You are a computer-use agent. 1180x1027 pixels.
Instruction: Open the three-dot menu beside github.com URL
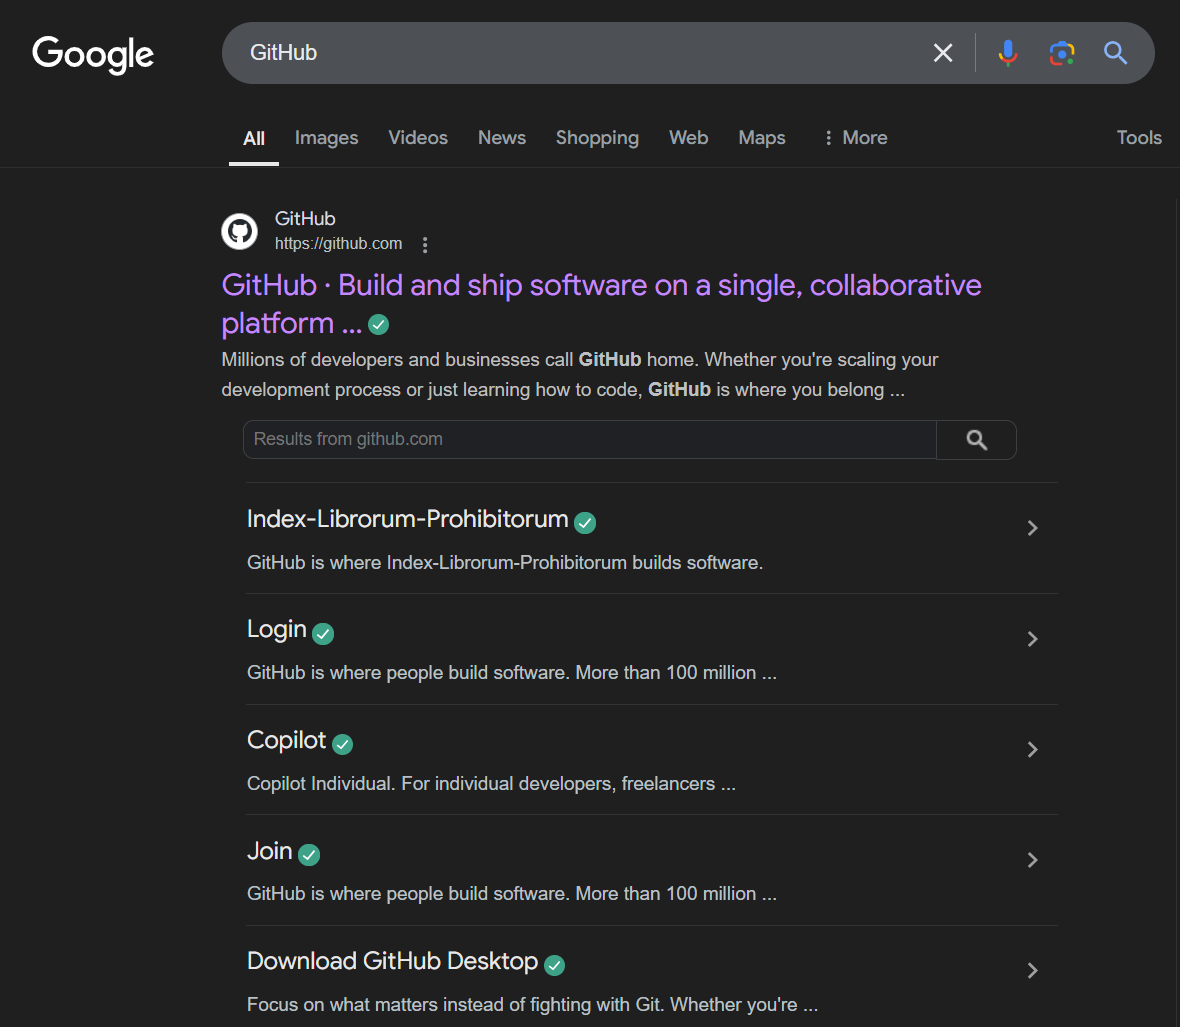pyautogui.click(x=425, y=245)
